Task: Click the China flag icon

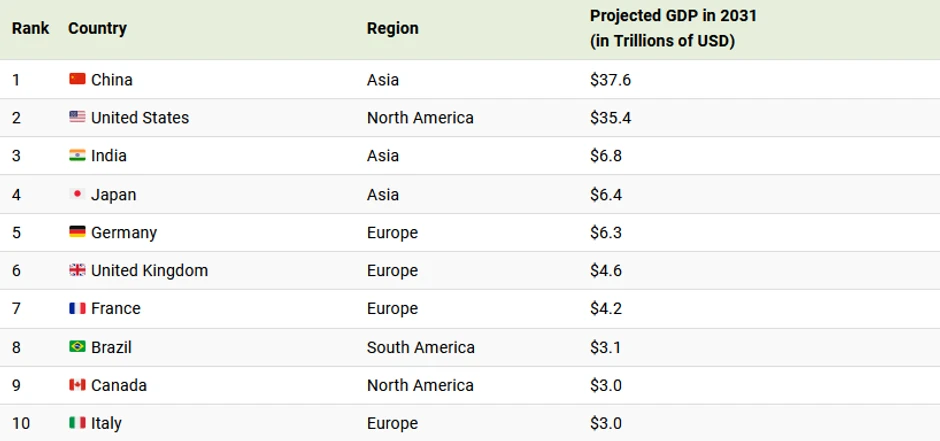Action: pyautogui.click(x=77, y=79)
